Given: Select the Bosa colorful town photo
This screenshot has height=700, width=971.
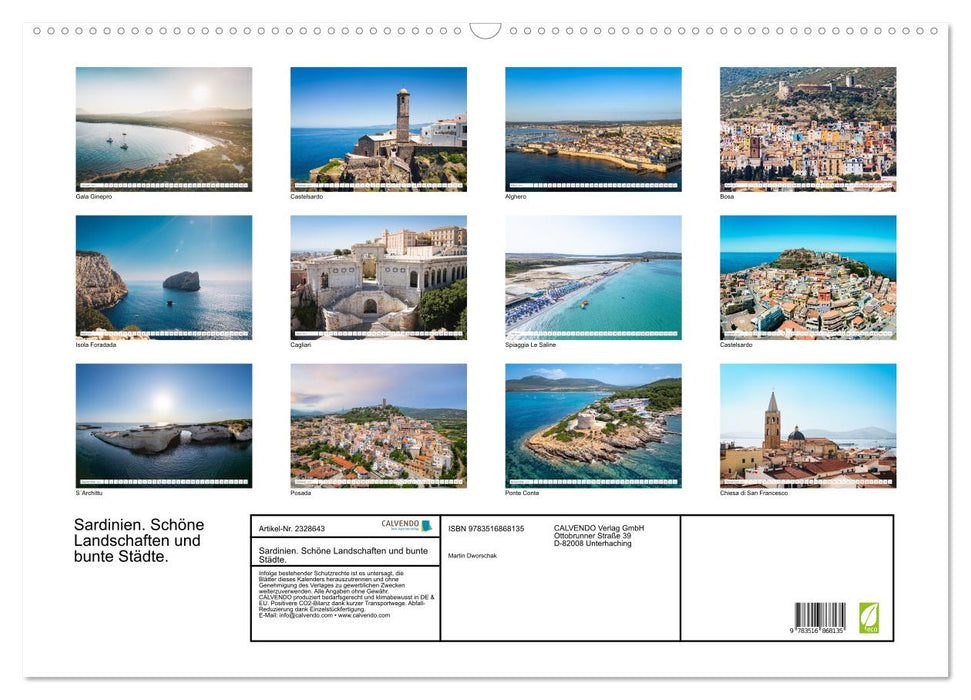Looking at the screenshot, I should [x=808, y=129].
